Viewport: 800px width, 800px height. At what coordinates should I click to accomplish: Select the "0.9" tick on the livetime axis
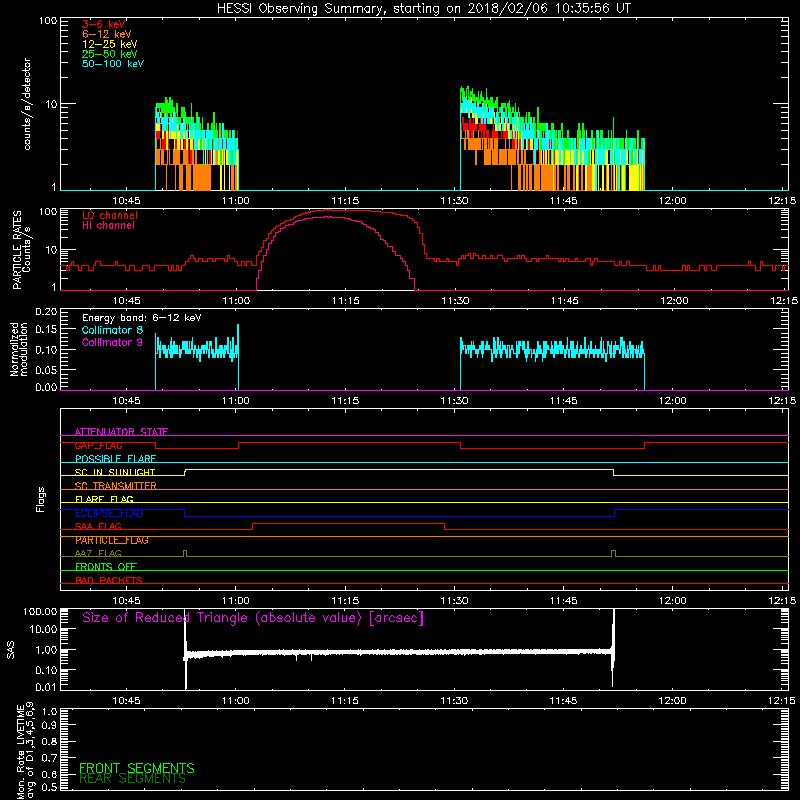[49, 726]
